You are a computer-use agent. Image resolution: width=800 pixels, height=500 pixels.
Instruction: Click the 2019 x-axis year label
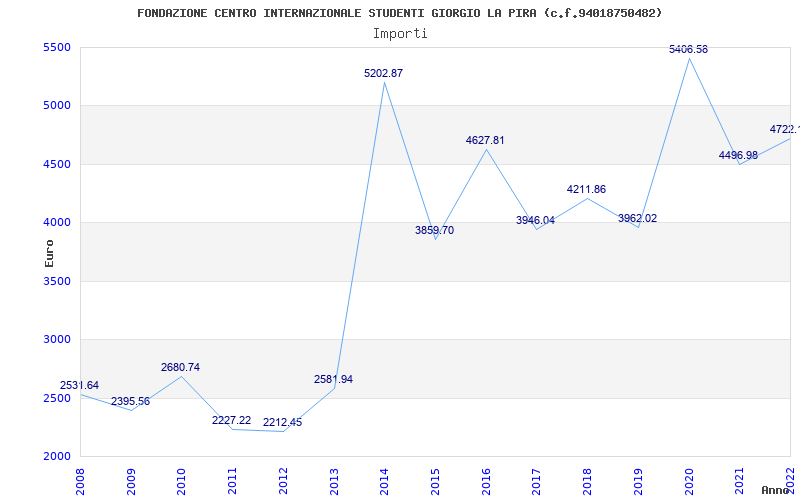pyautogui.click(x=638, y=481)
